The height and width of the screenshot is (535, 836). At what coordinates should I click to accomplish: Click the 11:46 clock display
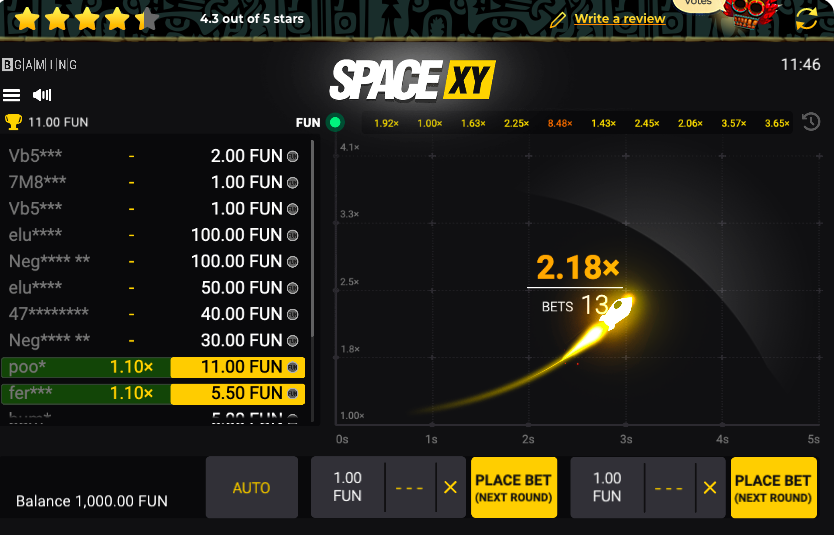click(x=800, y=65)
